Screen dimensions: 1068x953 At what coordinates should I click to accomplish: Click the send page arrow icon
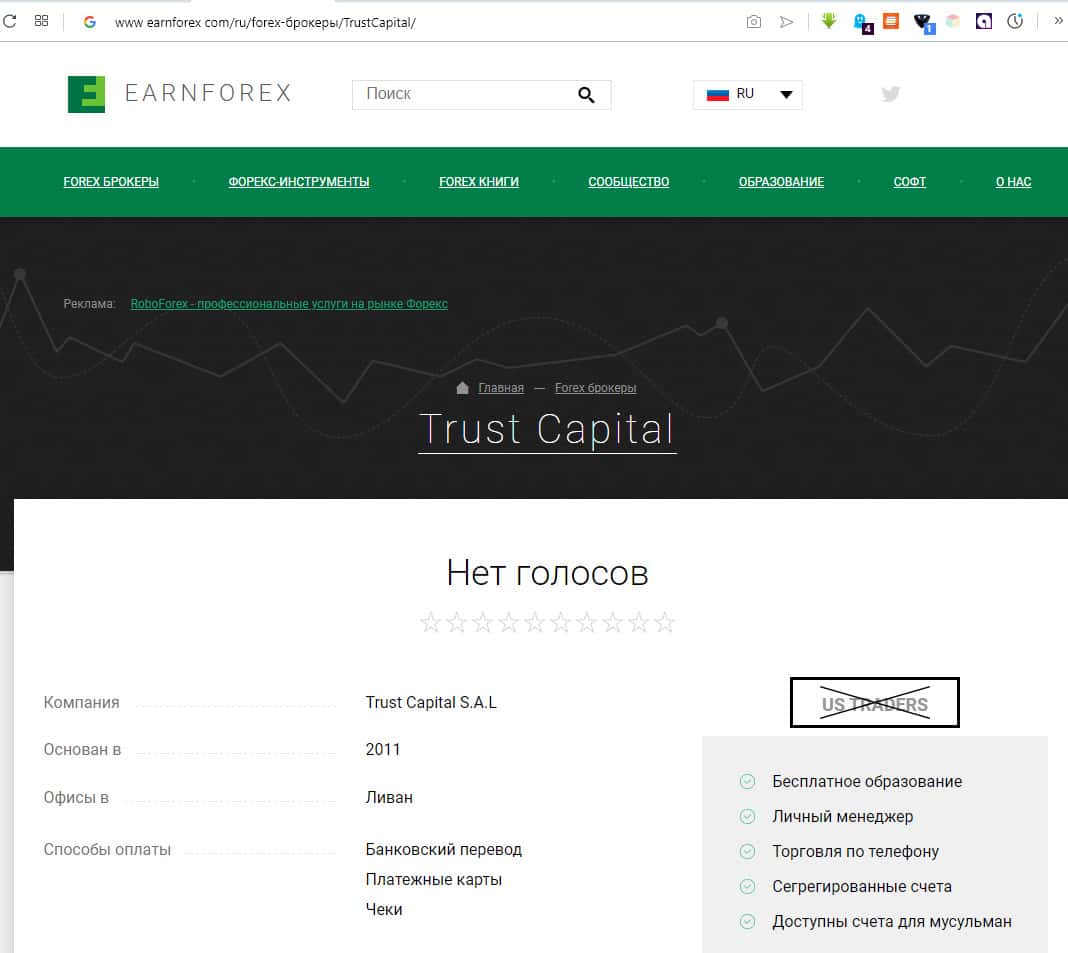pyautogui.click(x=787, y=22)
